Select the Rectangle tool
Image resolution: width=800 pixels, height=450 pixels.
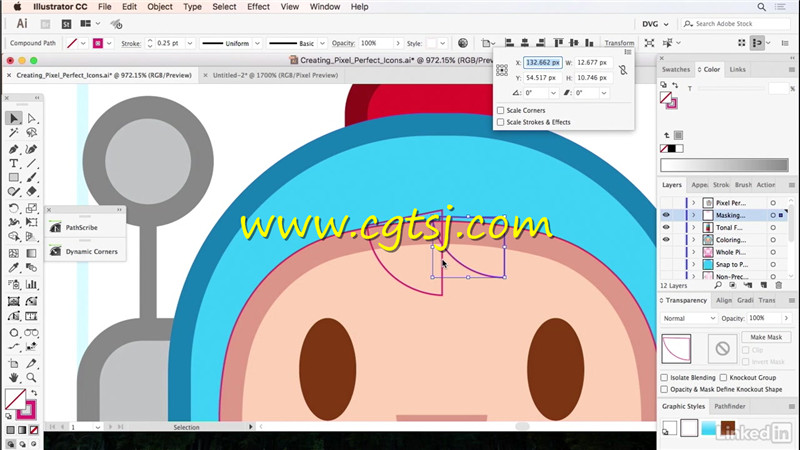(14, 178)
